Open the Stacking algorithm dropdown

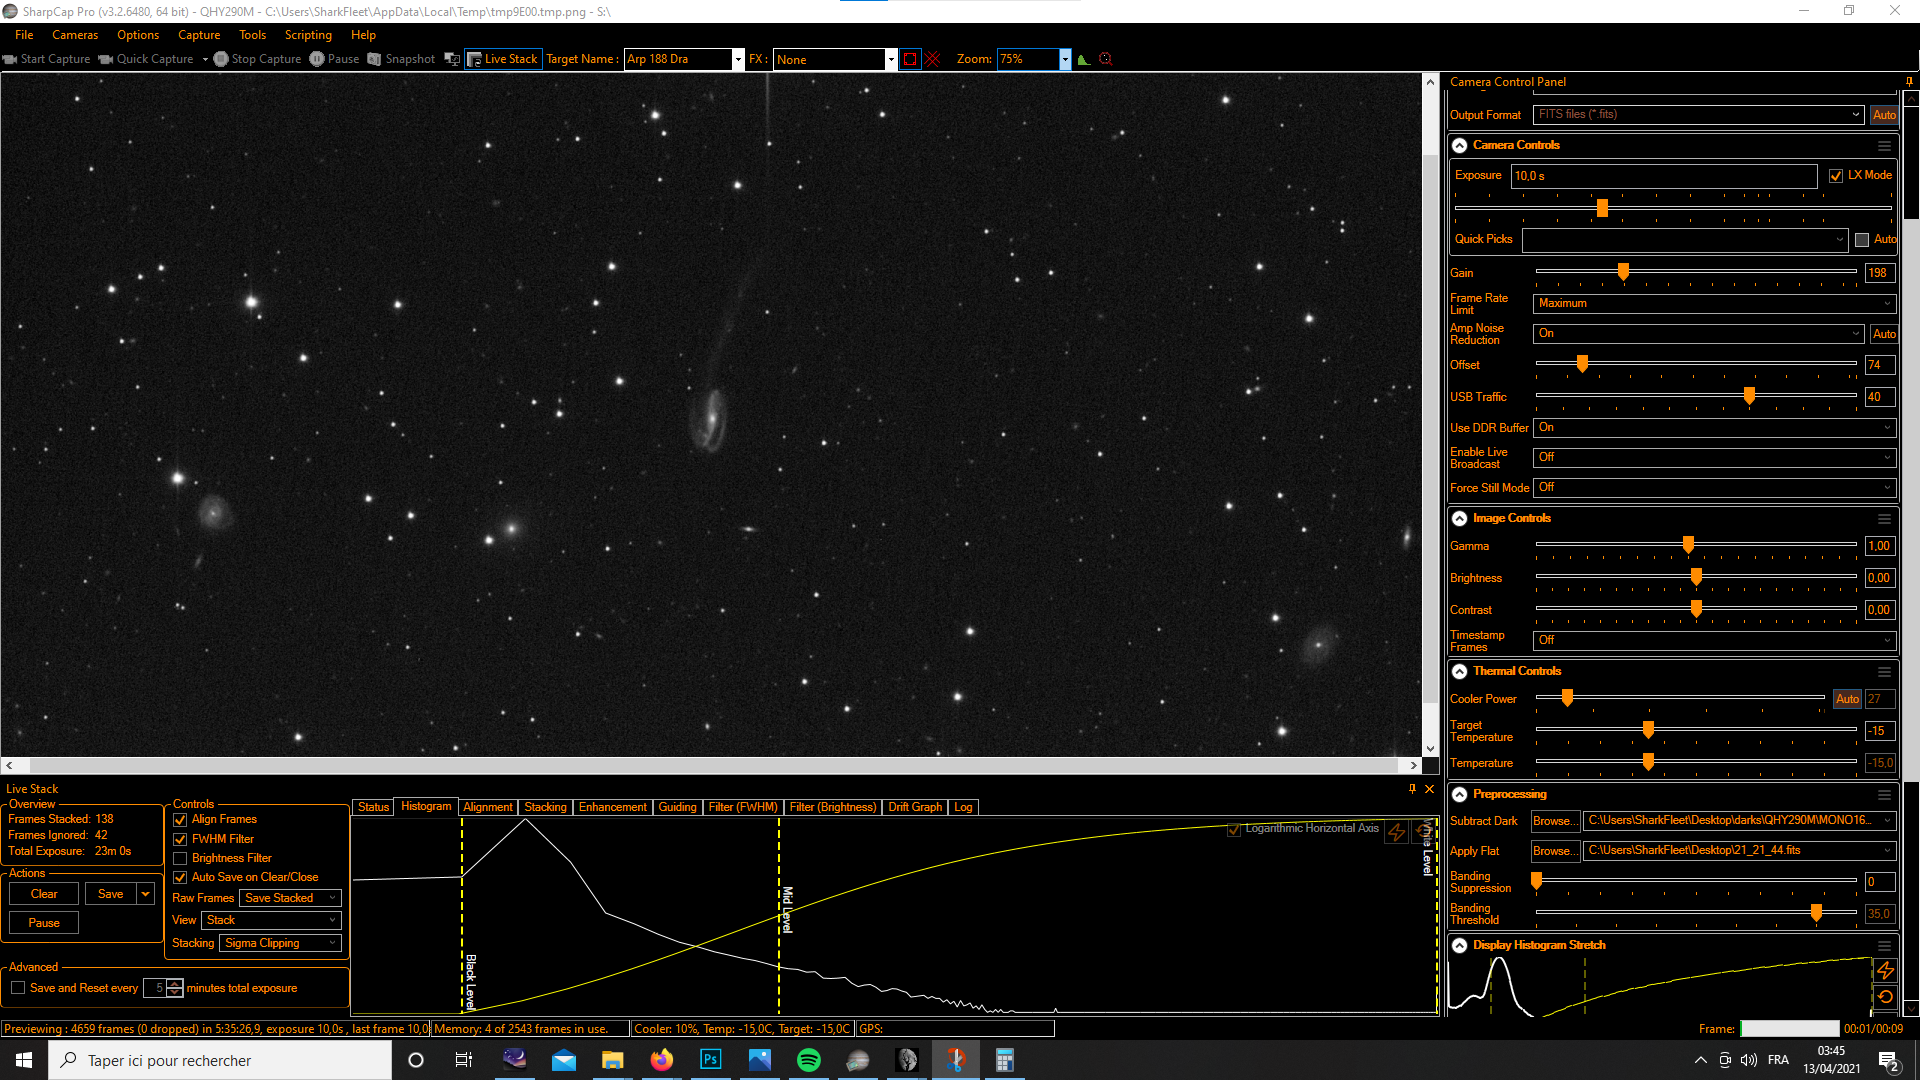280,943
